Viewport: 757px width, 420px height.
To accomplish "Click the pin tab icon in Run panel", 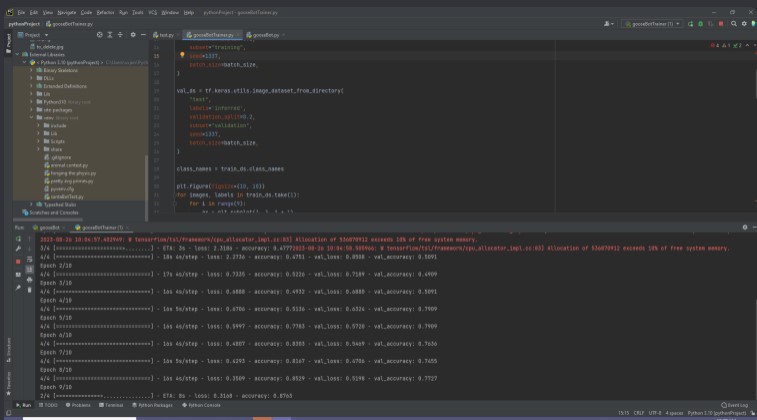I will click(18, 288).
